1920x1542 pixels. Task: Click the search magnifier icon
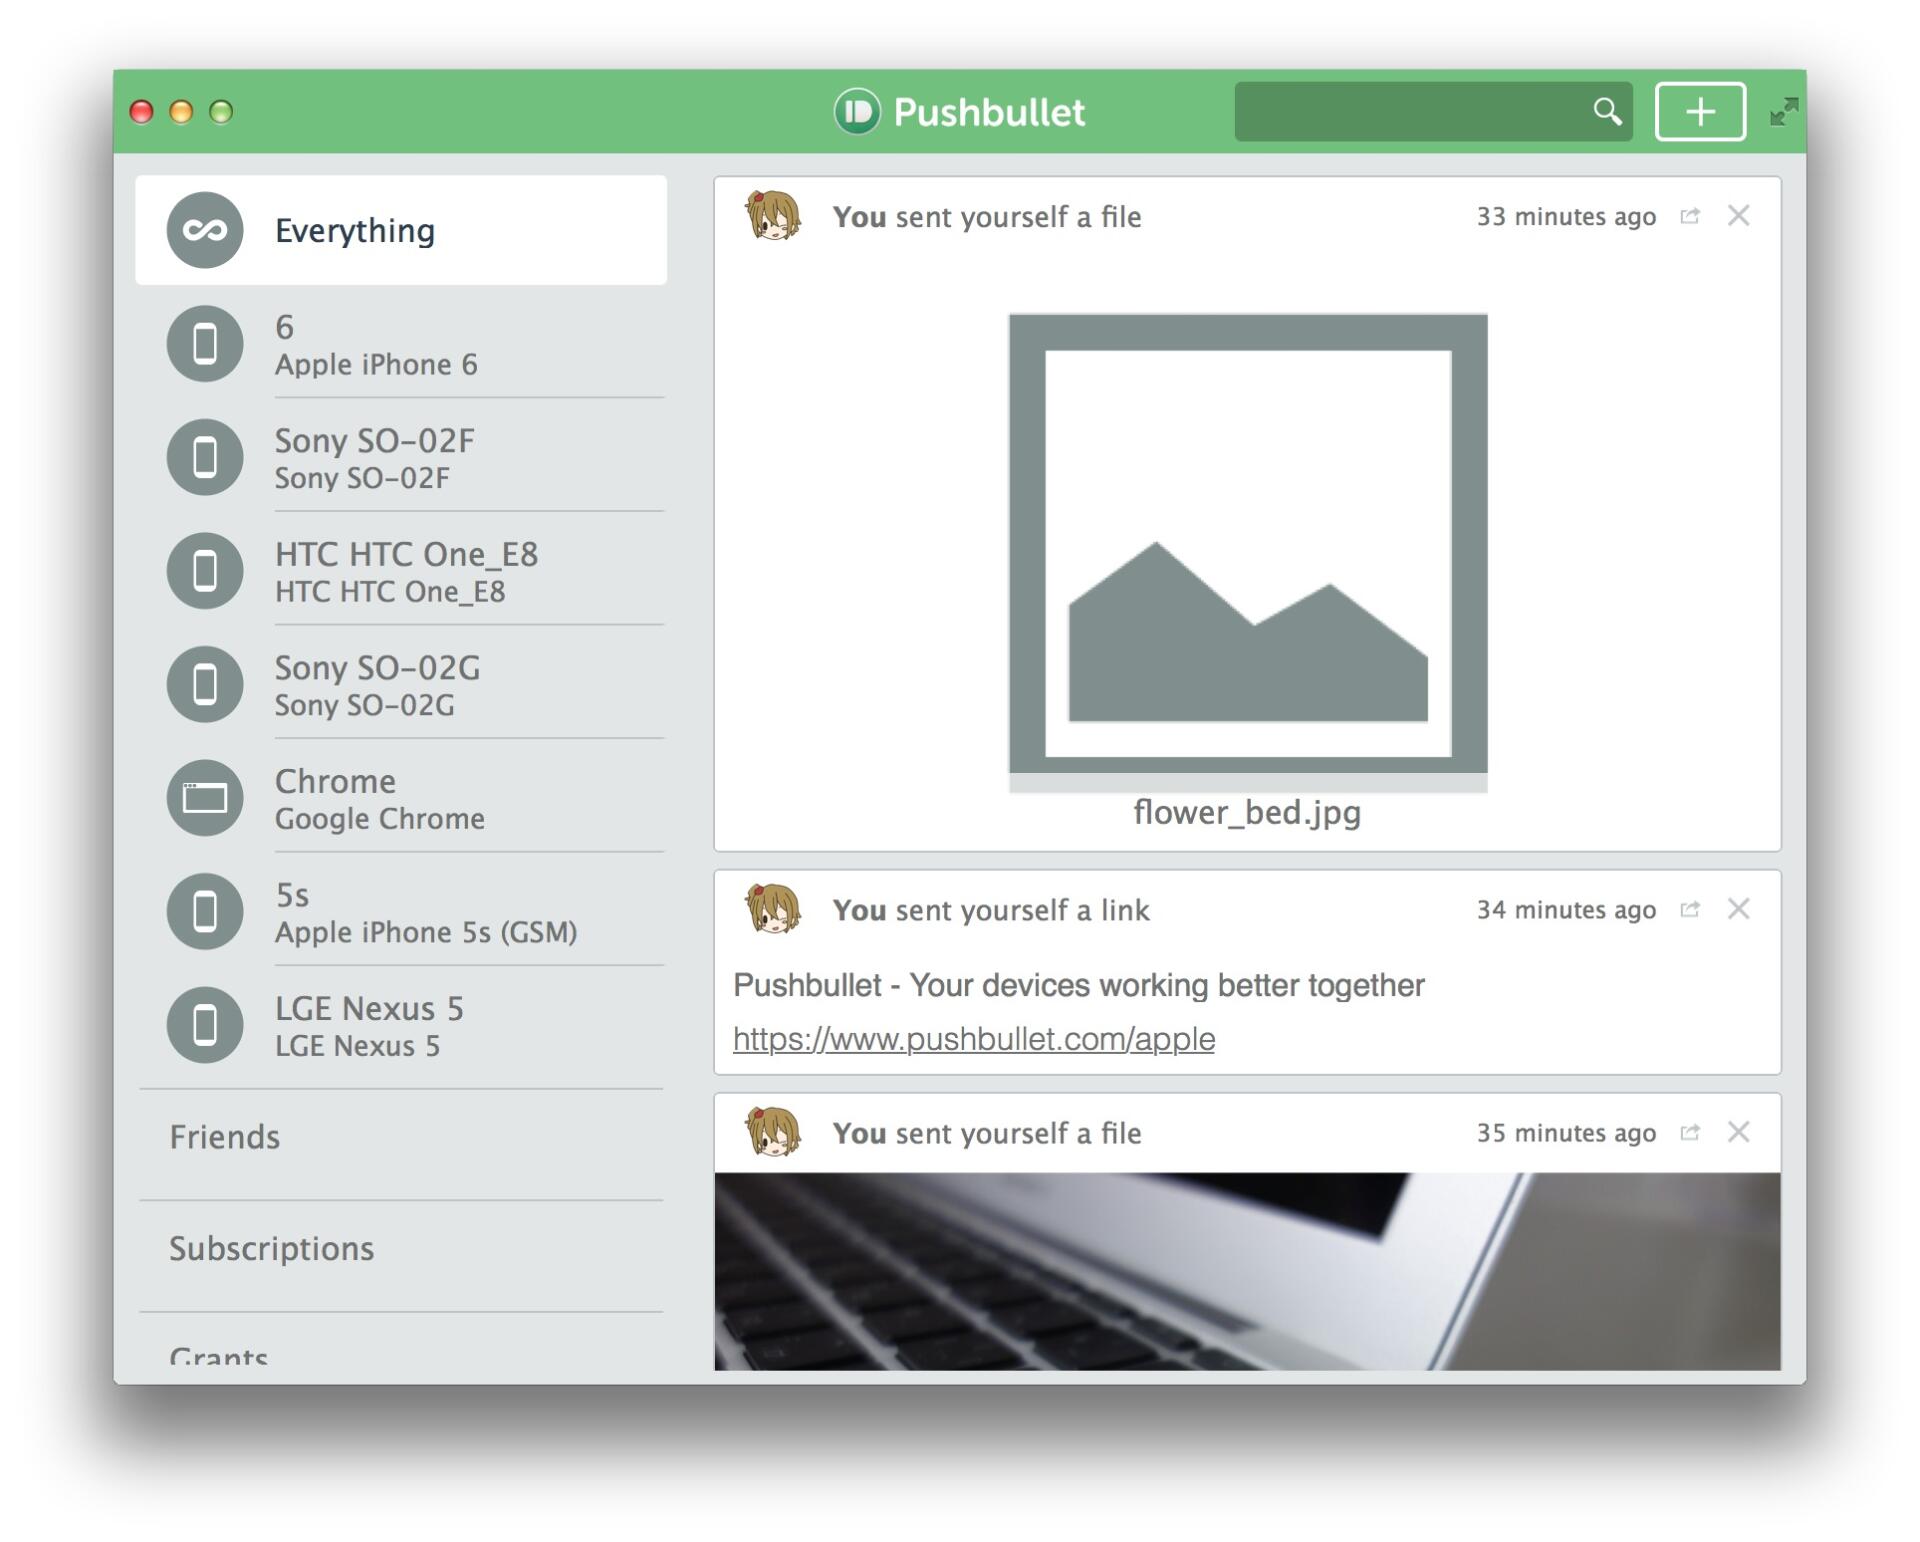tap(1606, 111)
